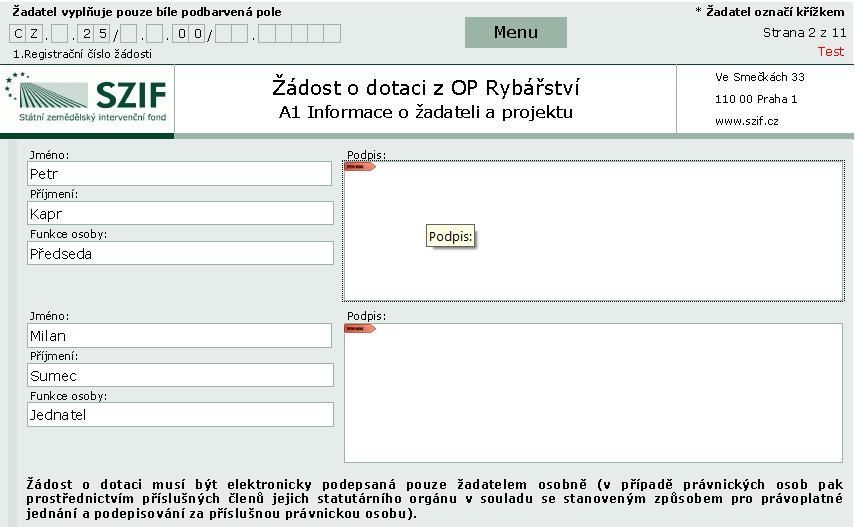Click the registration number box containing C

pos(18,34)
